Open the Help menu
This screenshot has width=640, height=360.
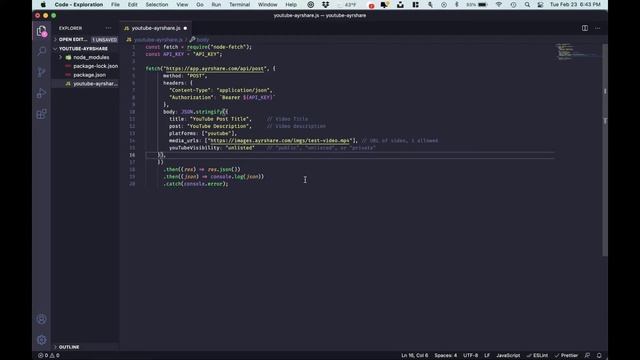coord(291,4)
